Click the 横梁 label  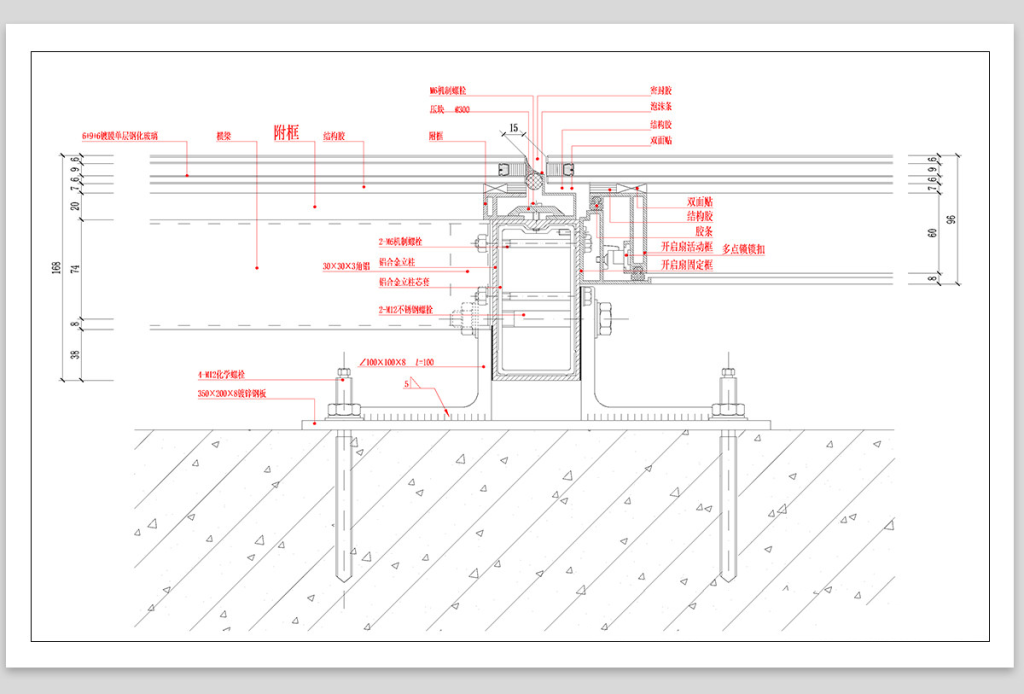(x=224, y=135)
